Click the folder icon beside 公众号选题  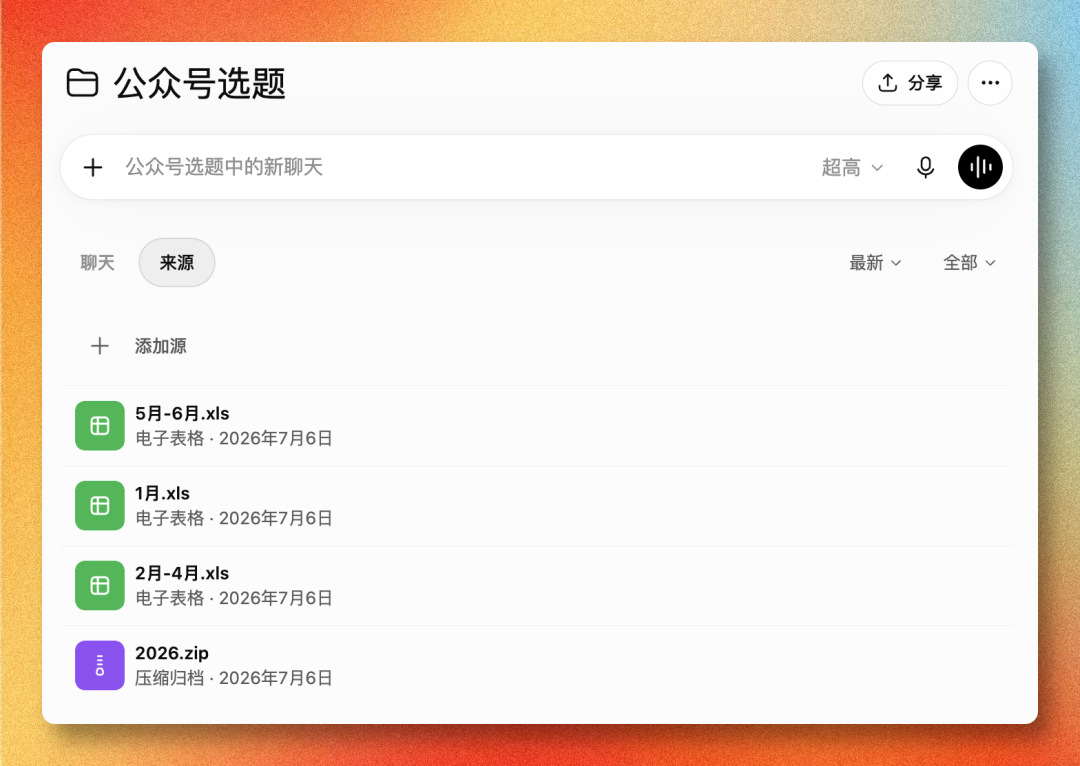click(x=82, y=83)
